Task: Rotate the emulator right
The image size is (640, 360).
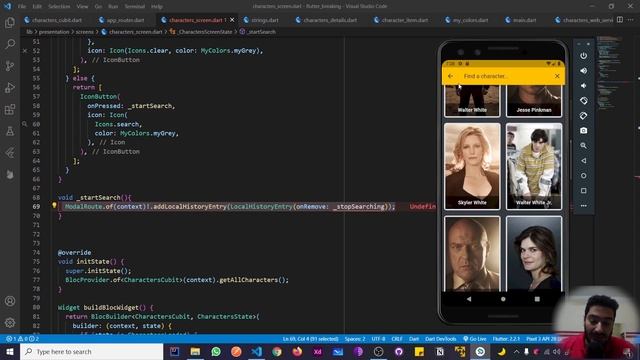Action: [584, 116]
